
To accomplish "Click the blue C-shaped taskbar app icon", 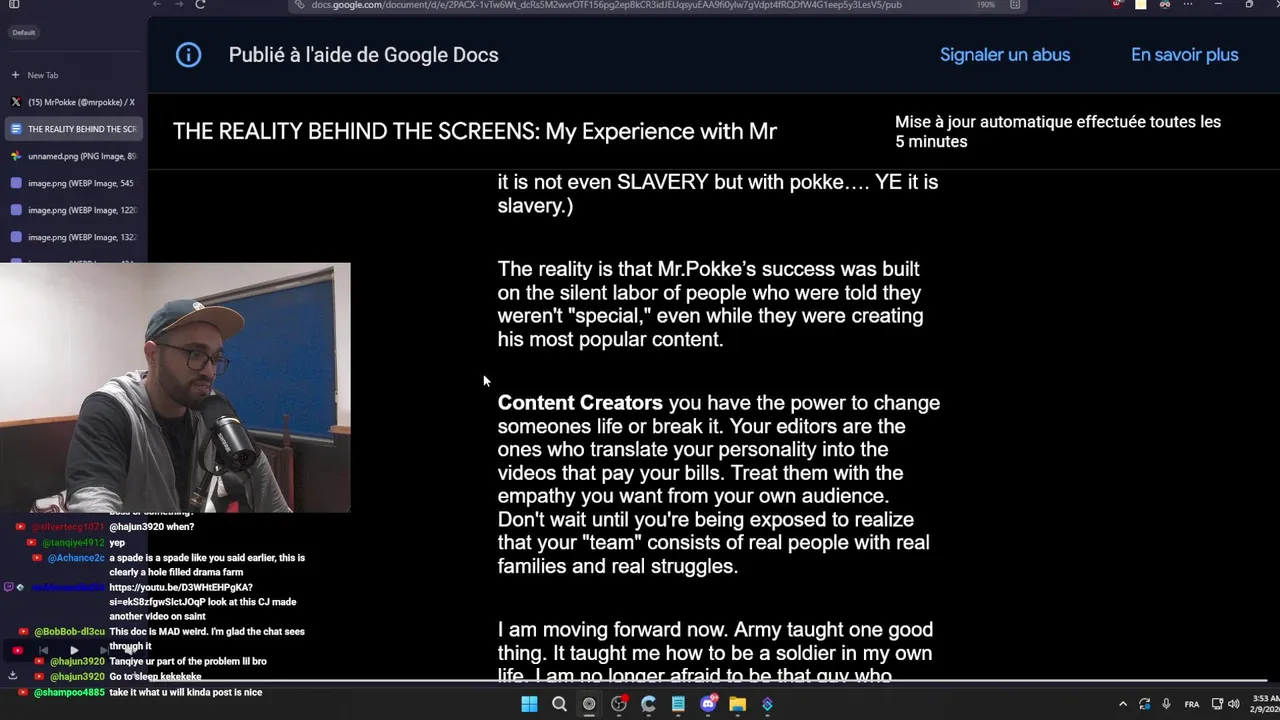I will click(648, 704).
